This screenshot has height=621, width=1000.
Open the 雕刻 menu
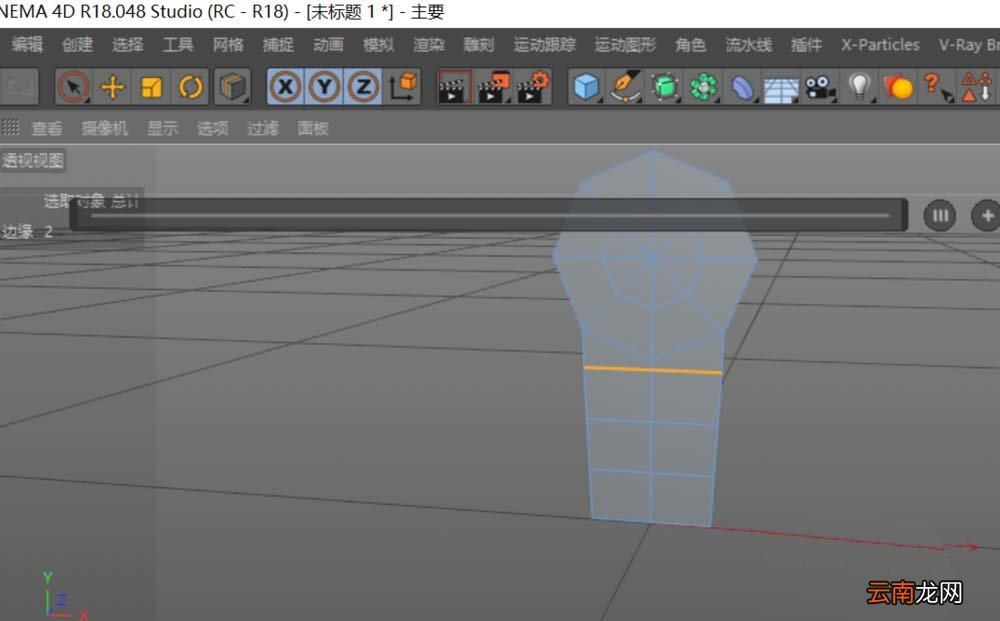478,44
